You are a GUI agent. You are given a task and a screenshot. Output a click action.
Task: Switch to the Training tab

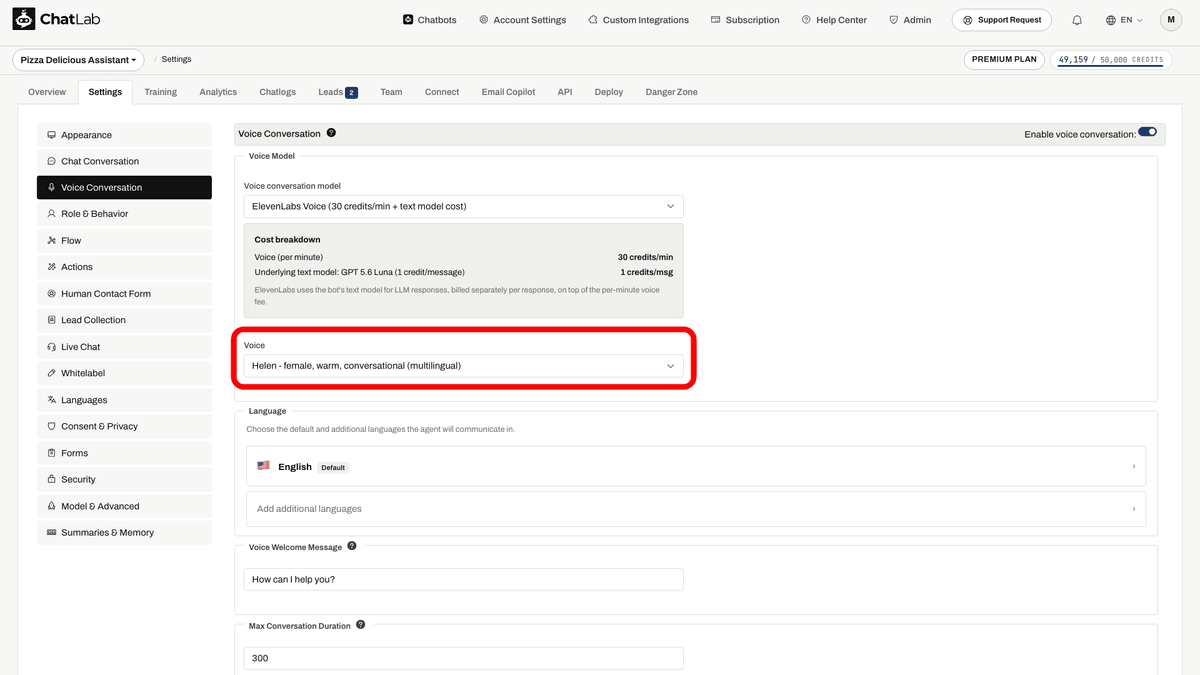(160, 92)
